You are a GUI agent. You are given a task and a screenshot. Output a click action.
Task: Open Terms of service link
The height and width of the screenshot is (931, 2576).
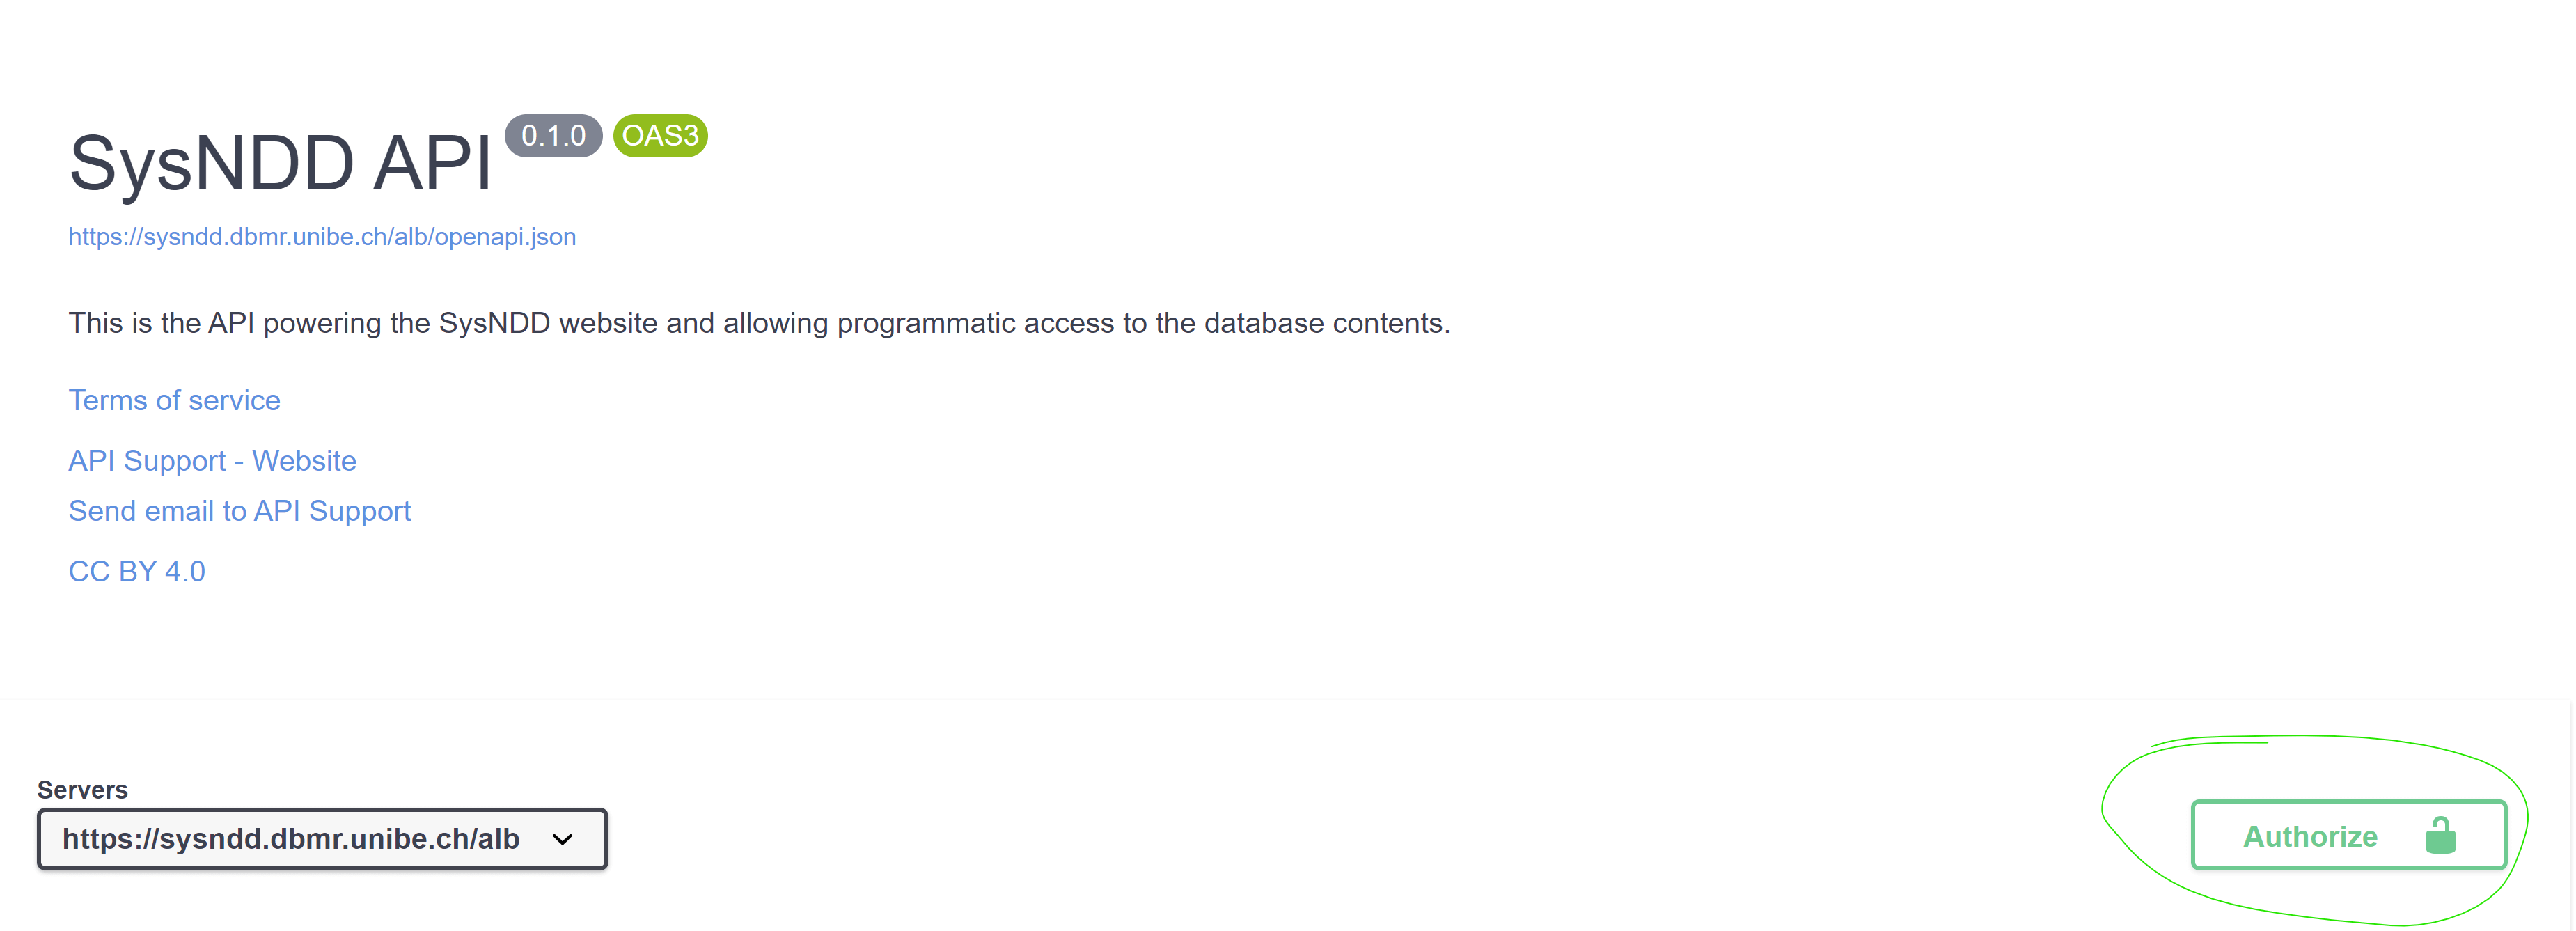pyautogui.click(x=174, y=399)
